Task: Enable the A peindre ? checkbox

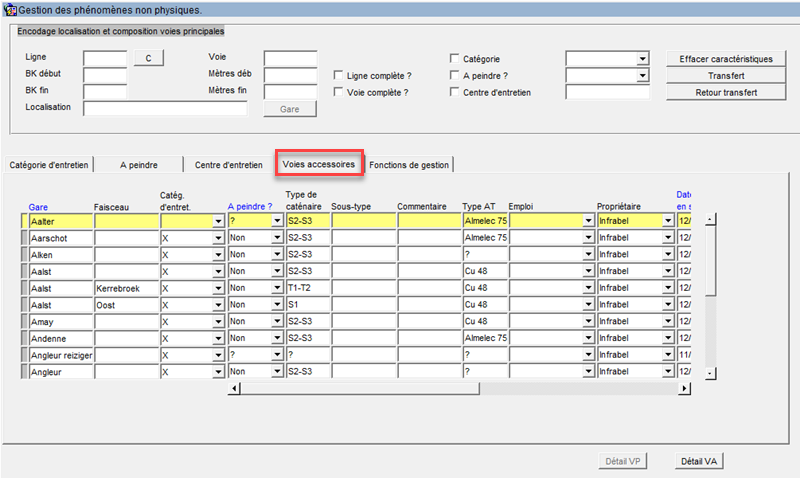Action: tap(454, 76)
